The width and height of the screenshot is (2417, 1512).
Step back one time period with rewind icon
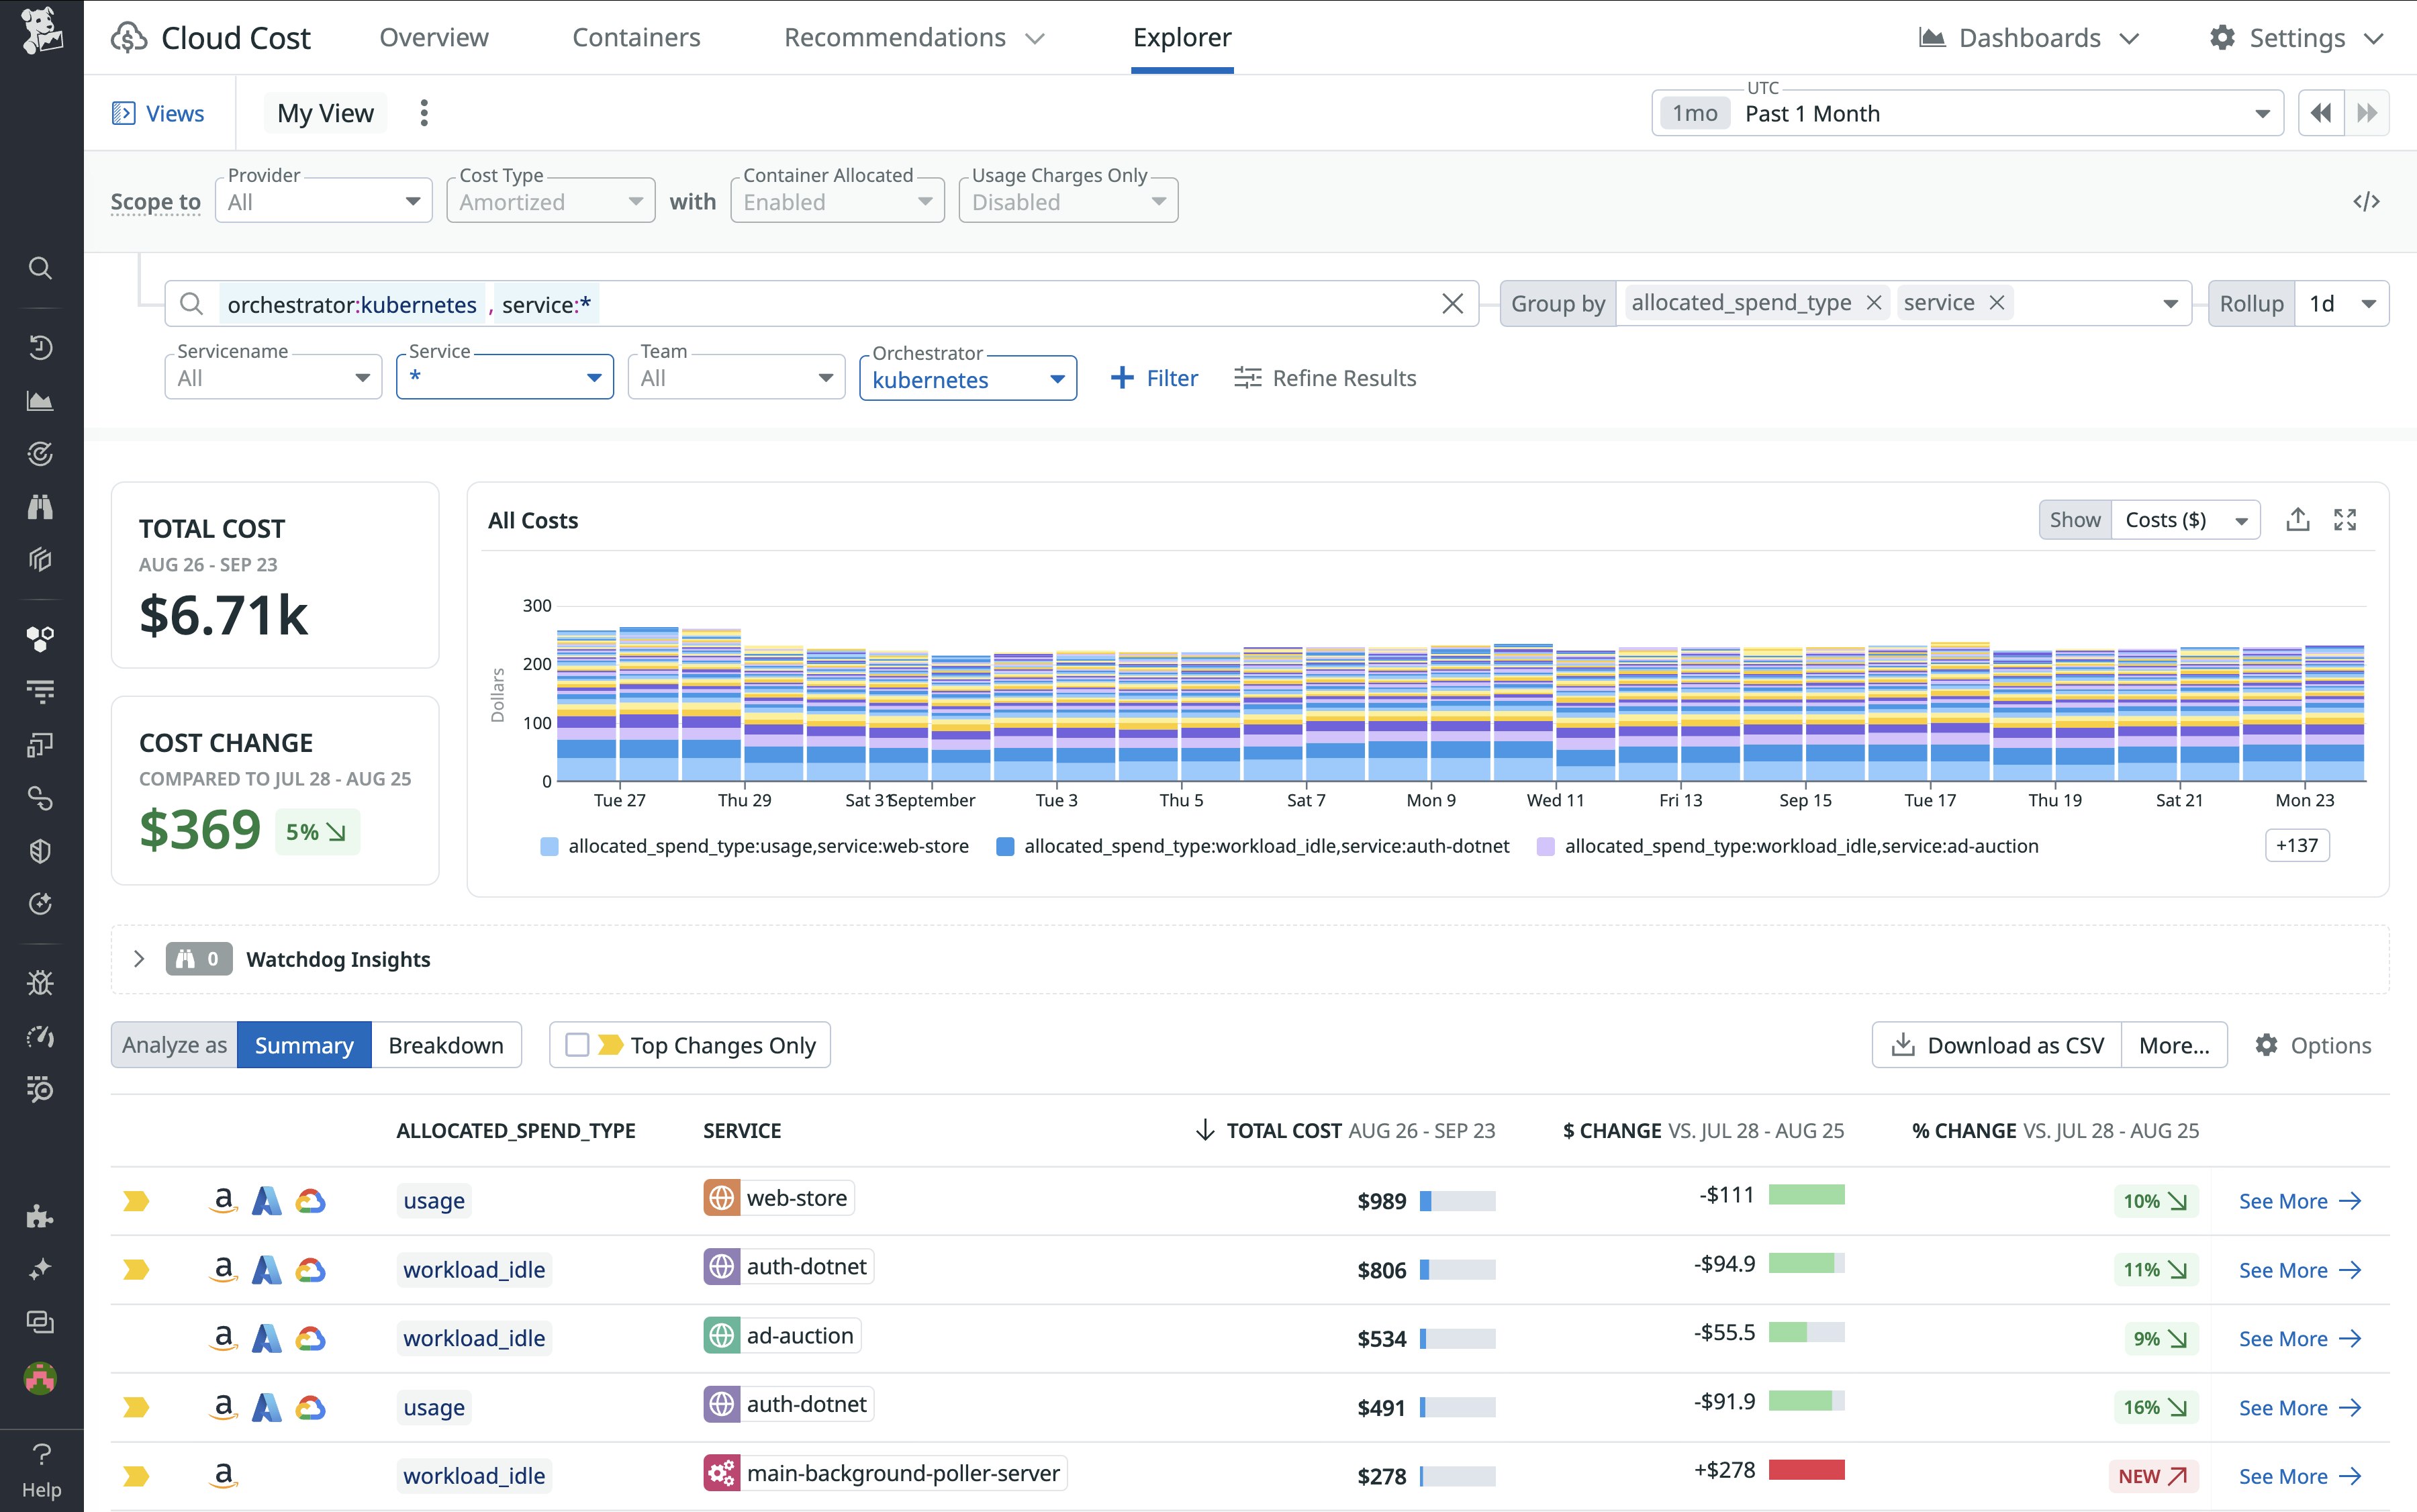tap(2320, 113)
